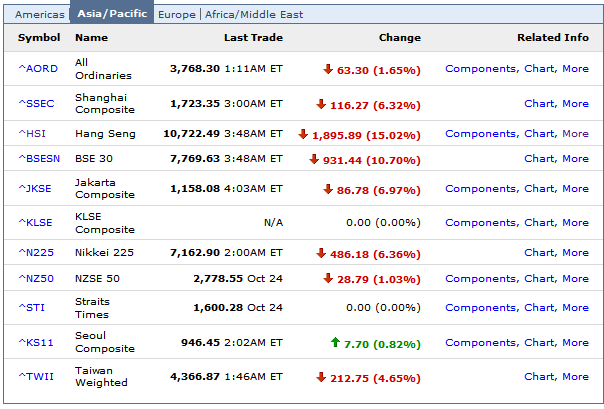
Task: Open Chart for Taiwan Weighted
Action: pos(539,377)
